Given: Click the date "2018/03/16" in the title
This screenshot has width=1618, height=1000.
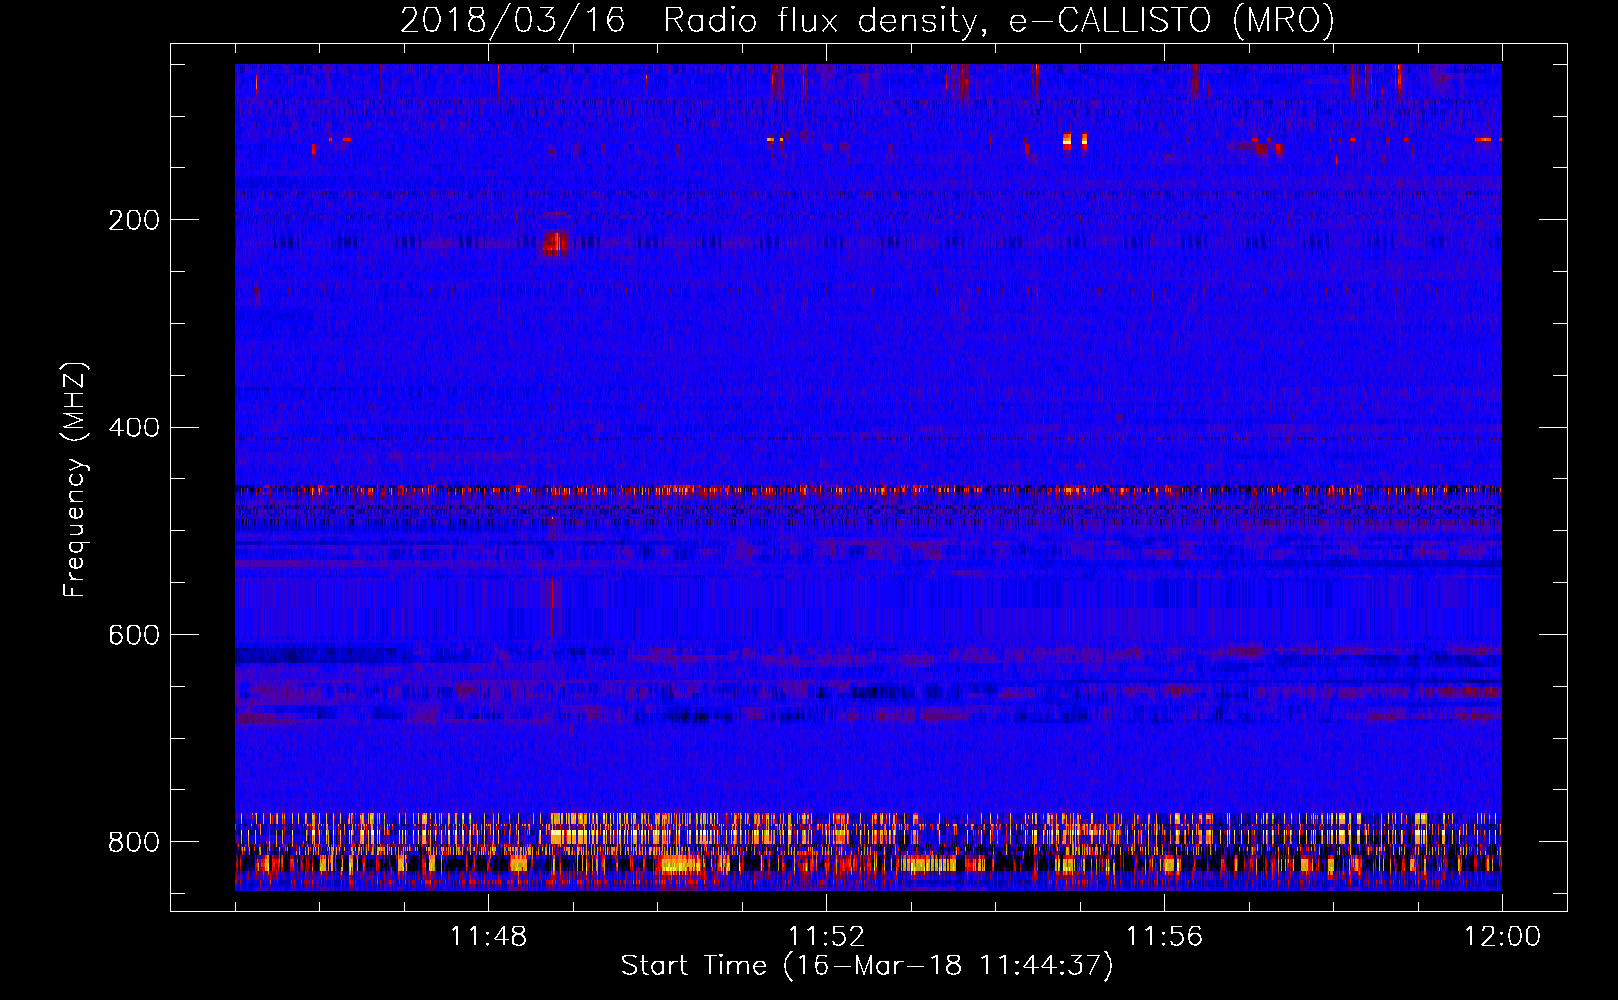Looking at the screenshot, I should (513, 20).
